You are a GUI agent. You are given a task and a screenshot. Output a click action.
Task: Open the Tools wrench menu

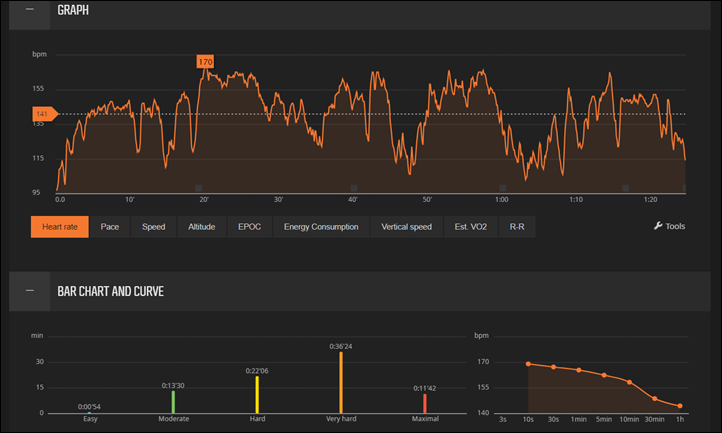[670, 226]
